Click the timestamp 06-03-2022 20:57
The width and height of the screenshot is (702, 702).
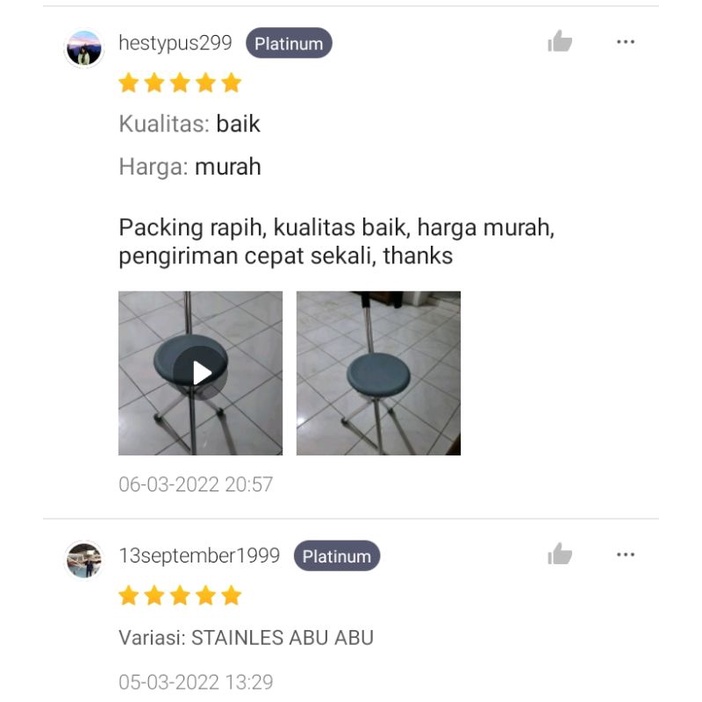[196, 484]
